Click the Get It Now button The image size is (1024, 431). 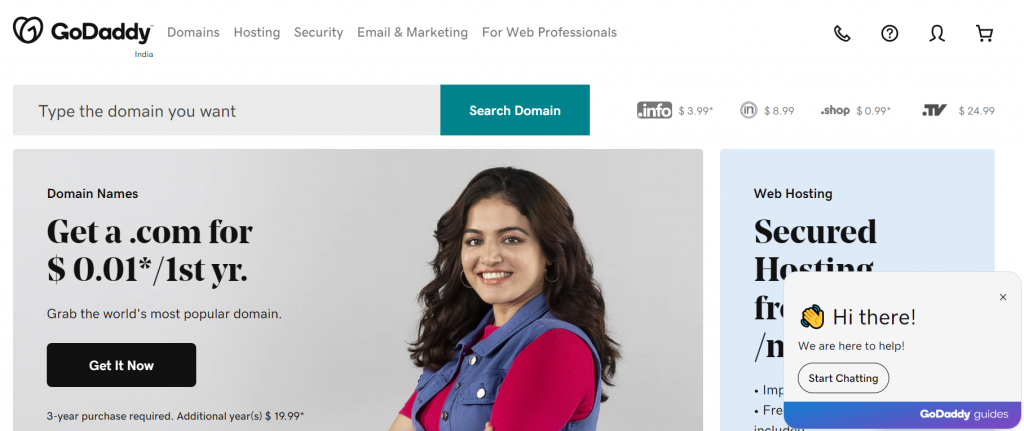tap(121, 365)
